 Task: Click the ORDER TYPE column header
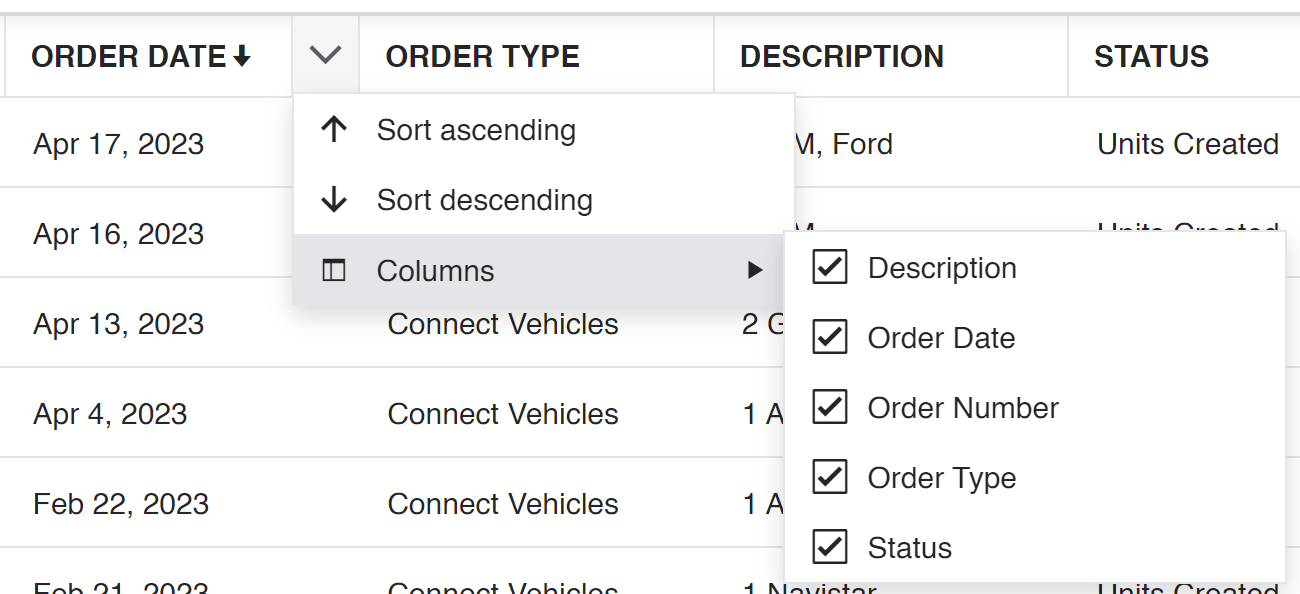[x=483, y=55]
